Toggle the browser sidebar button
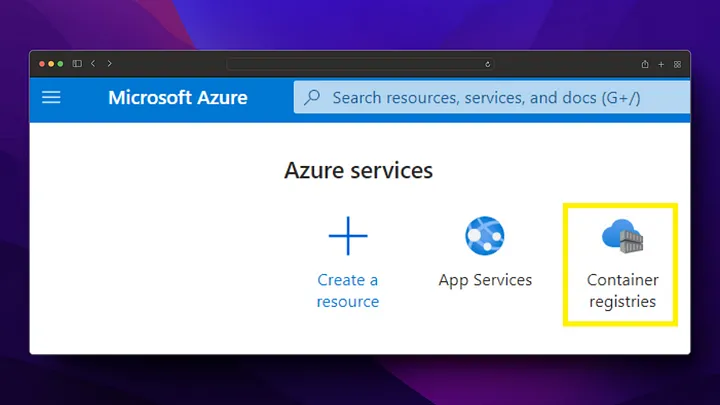Viewport: 720px width, 405px height. (x=77, y=63)
